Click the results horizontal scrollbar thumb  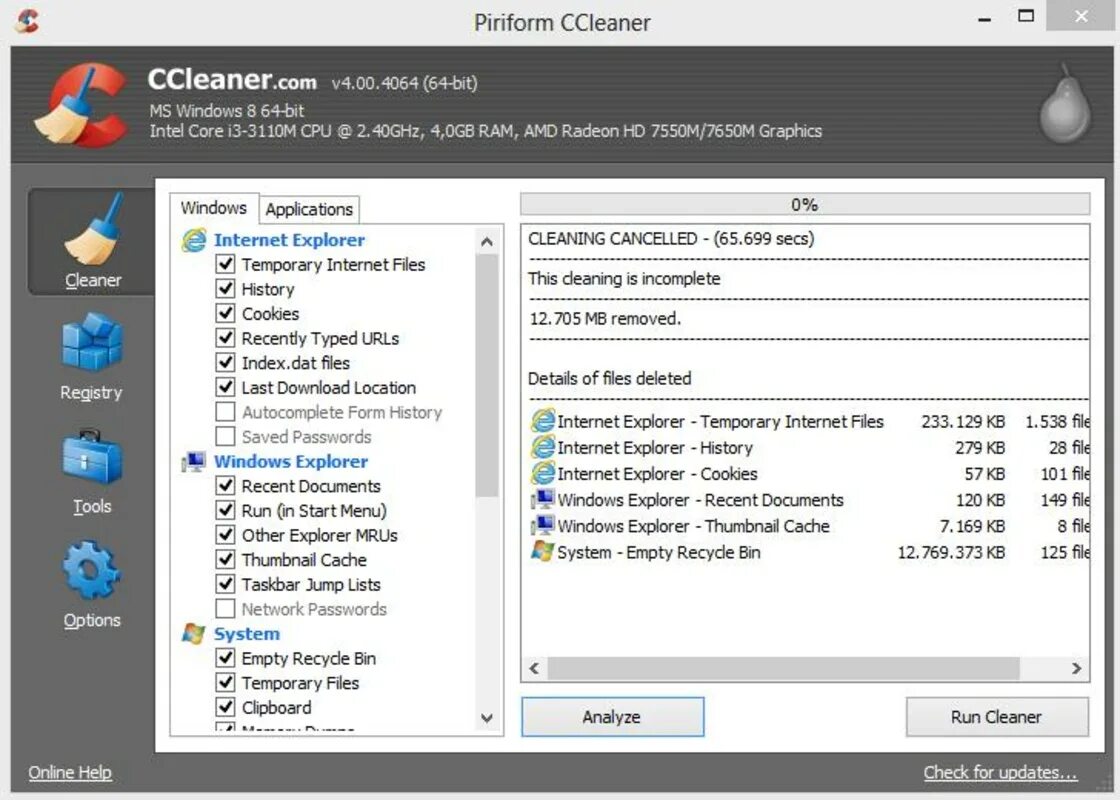784,669
